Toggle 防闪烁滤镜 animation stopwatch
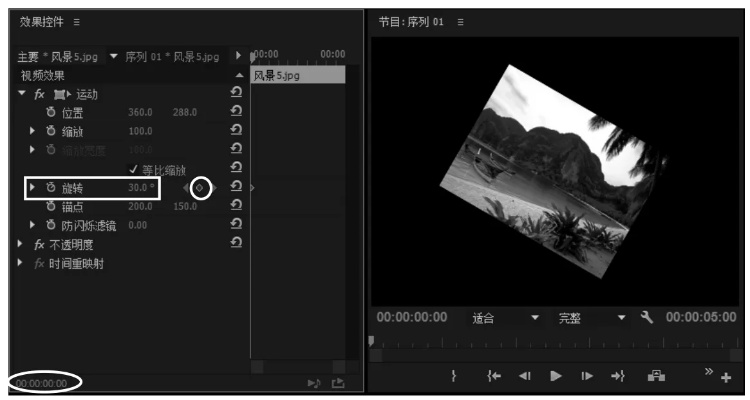The height and width of the screenshot is (400, 750). tap(51, 225)
